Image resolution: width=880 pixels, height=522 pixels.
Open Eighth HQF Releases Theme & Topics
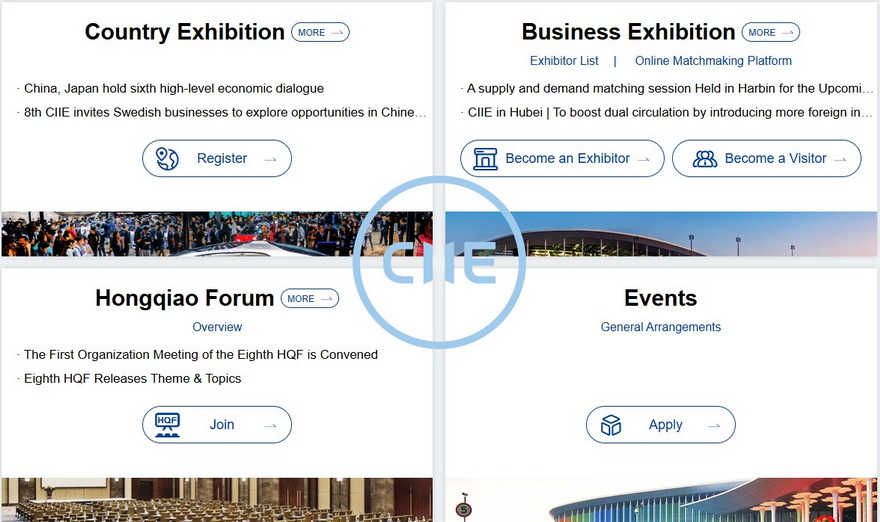[x=132, y=379]
